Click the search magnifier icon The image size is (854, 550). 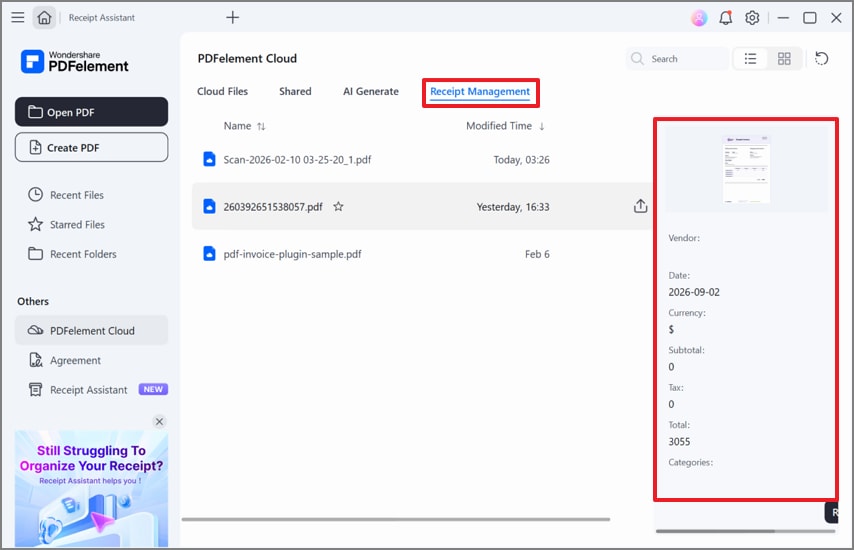[x=637, y=58]
